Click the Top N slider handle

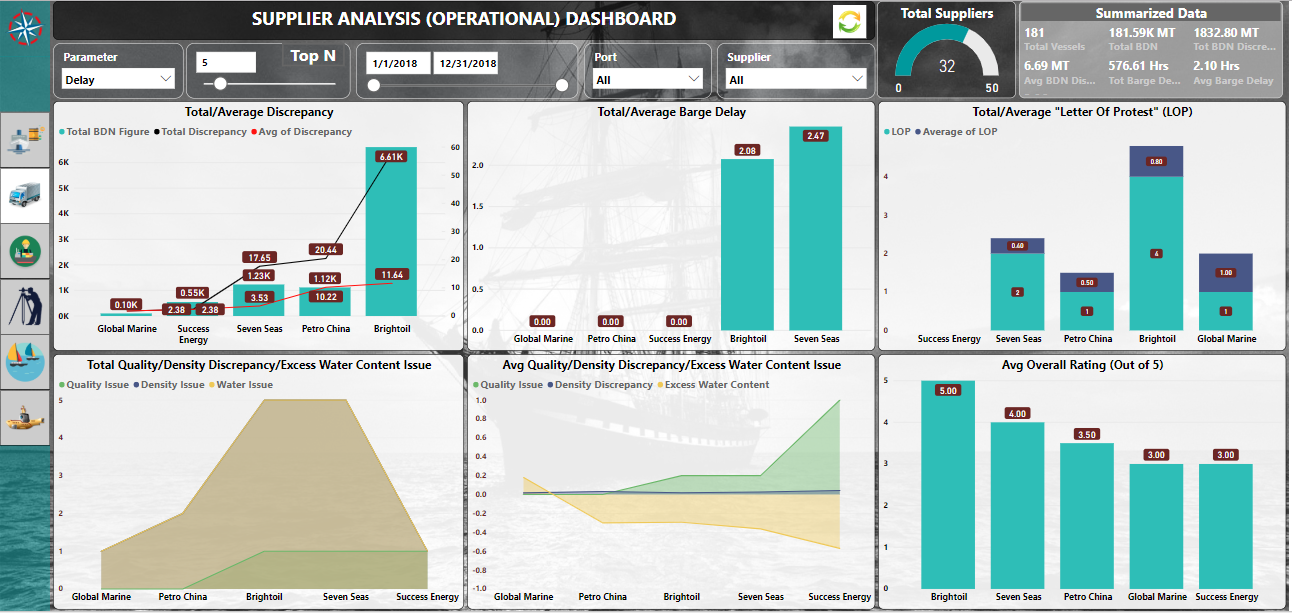(220, 85)
